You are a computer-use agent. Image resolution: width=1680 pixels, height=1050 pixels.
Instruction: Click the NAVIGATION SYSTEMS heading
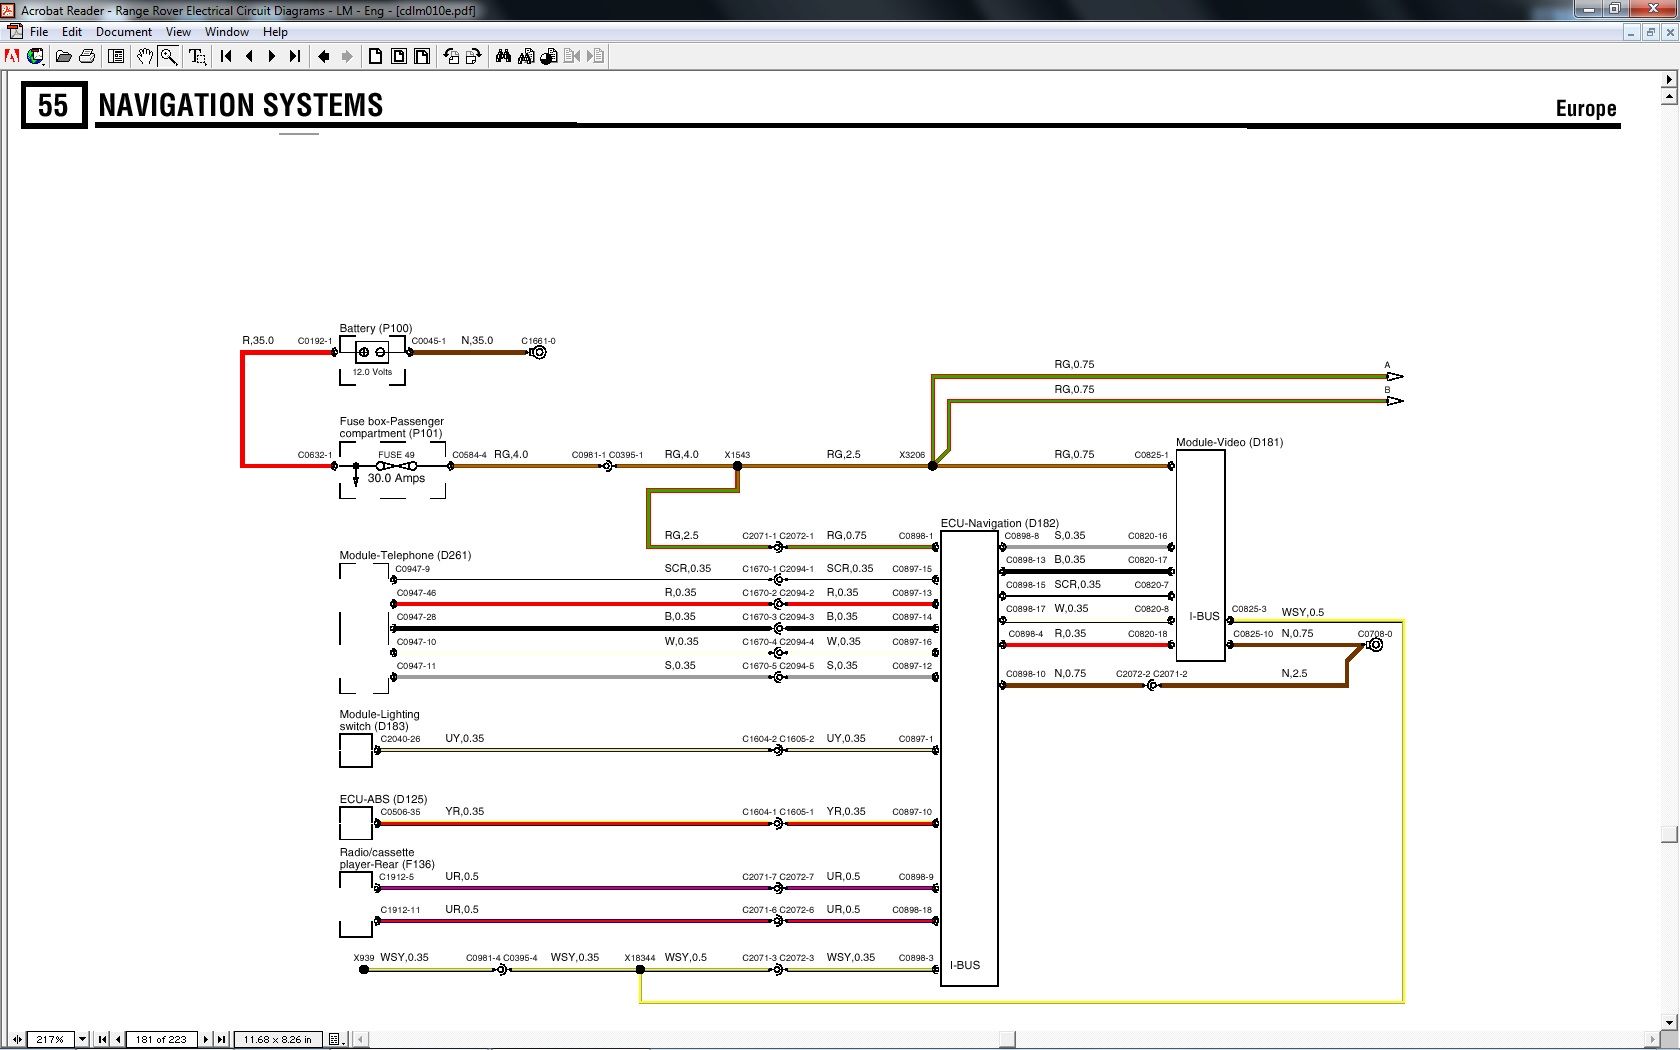coord(240,105)
